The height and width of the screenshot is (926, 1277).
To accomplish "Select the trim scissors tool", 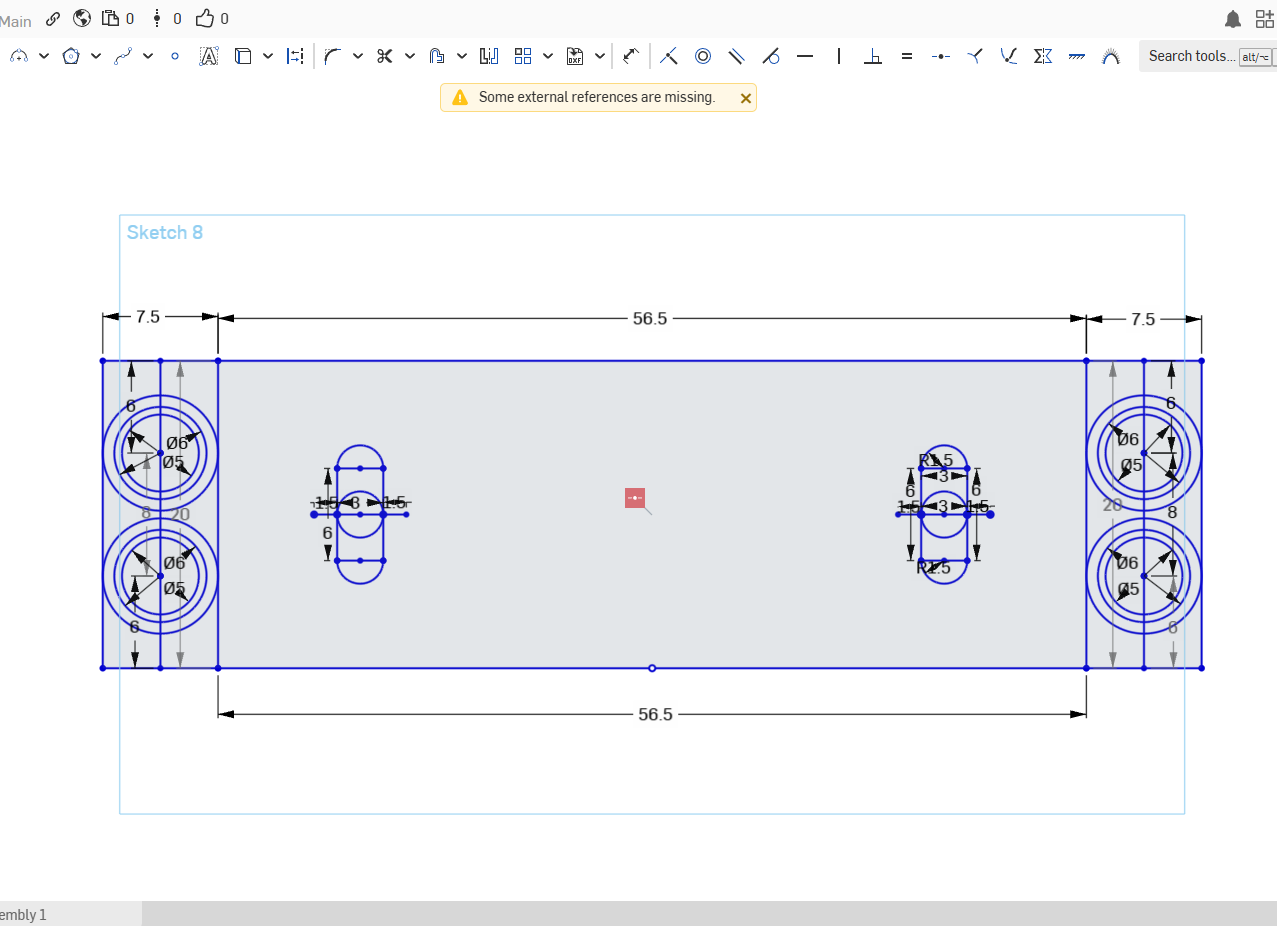I will pyautogui.click(x=384, y=56).
